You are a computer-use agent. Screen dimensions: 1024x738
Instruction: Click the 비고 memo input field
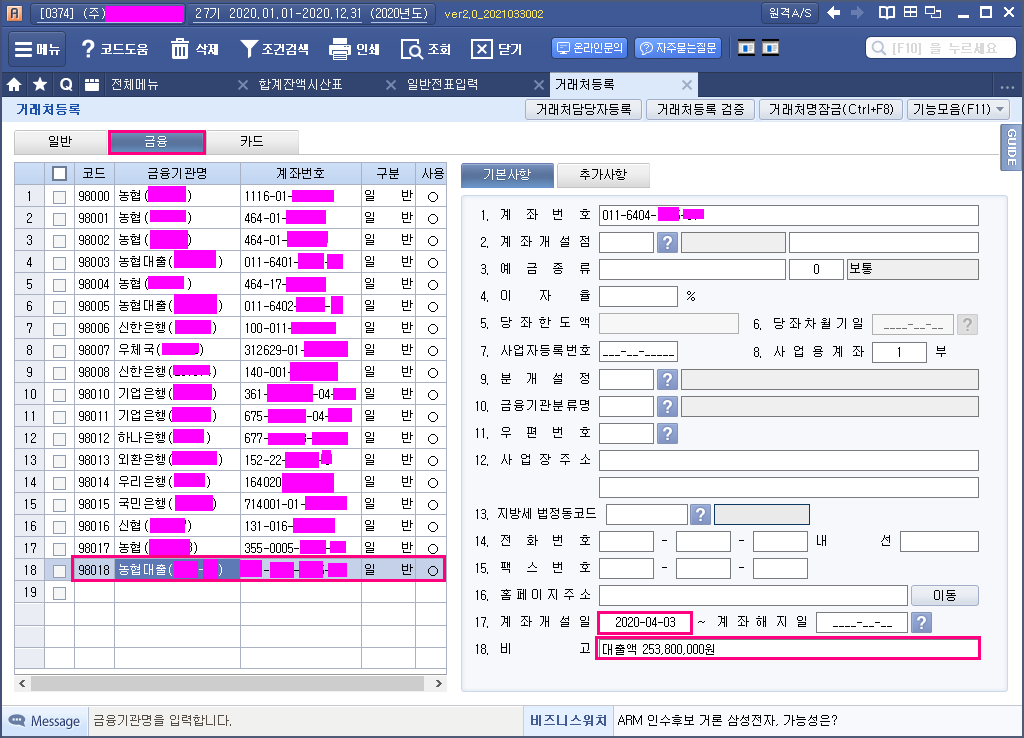coord(788,649)
